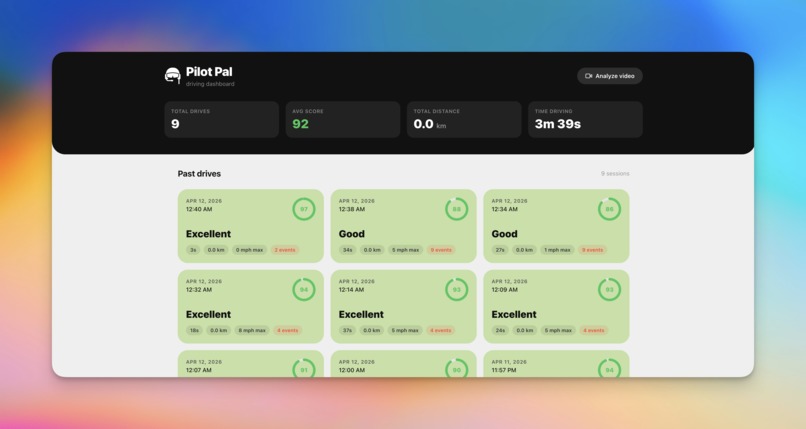Click the 86 score ring
The image size is (806, 429).
[609, 209]
